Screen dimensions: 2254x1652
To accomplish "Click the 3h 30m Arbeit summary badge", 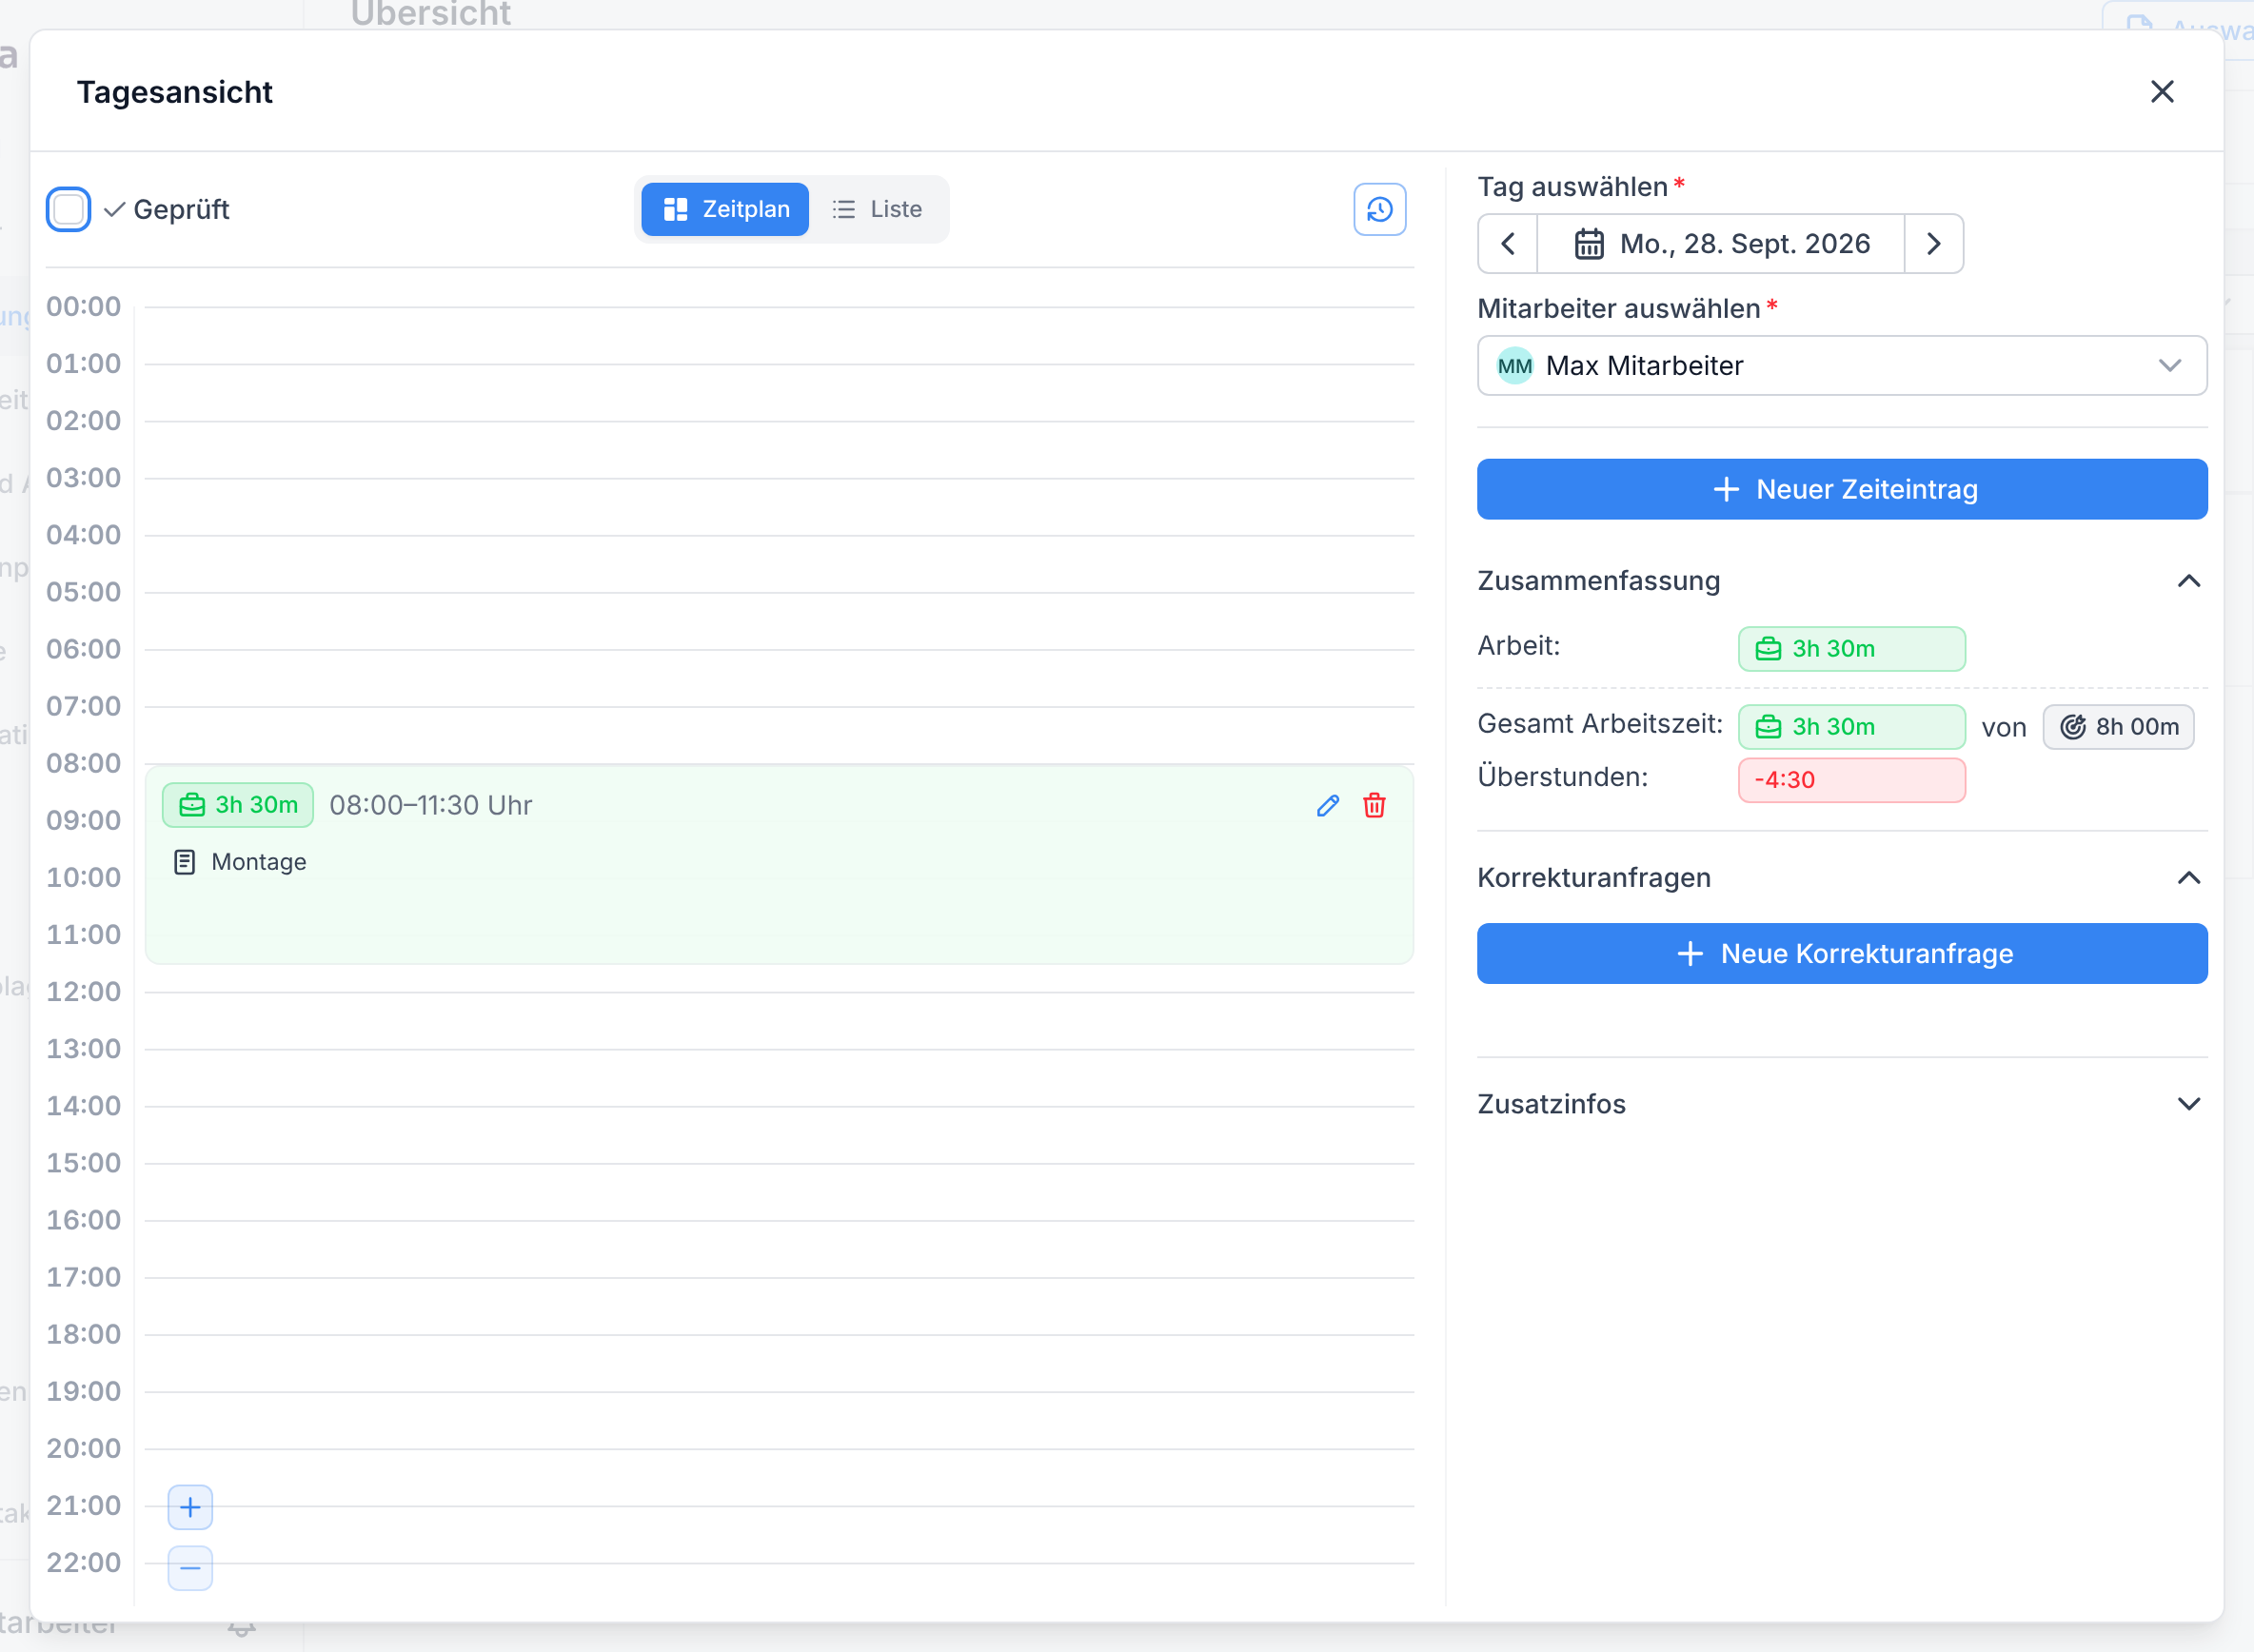I will [1852, 649].
